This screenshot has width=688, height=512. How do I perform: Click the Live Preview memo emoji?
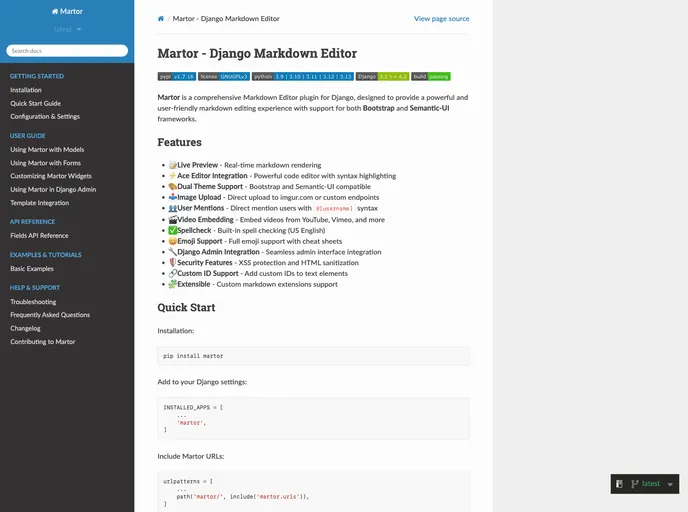tap(173, 165)
